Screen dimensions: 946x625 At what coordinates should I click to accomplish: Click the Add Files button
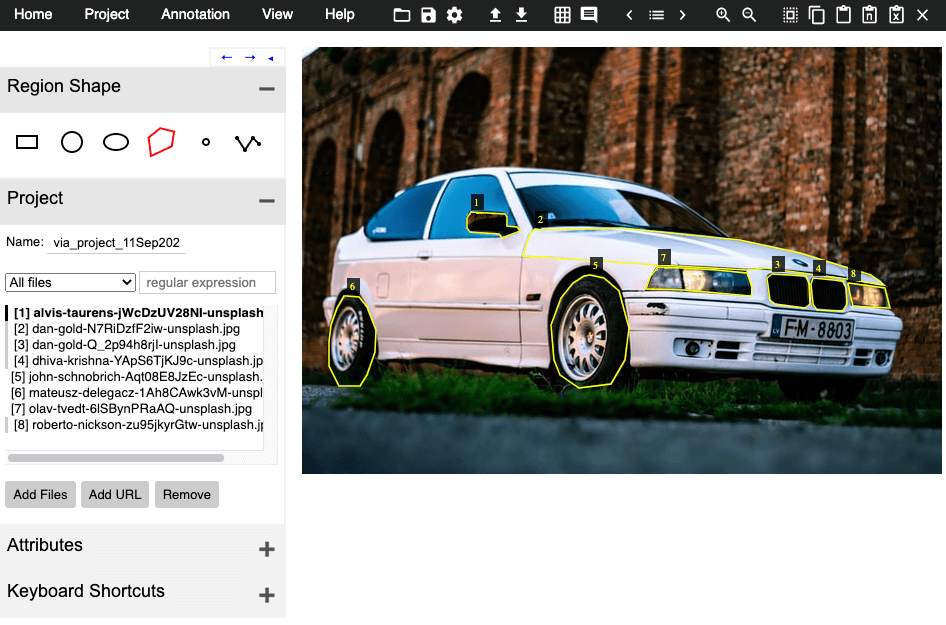[40, 495]
